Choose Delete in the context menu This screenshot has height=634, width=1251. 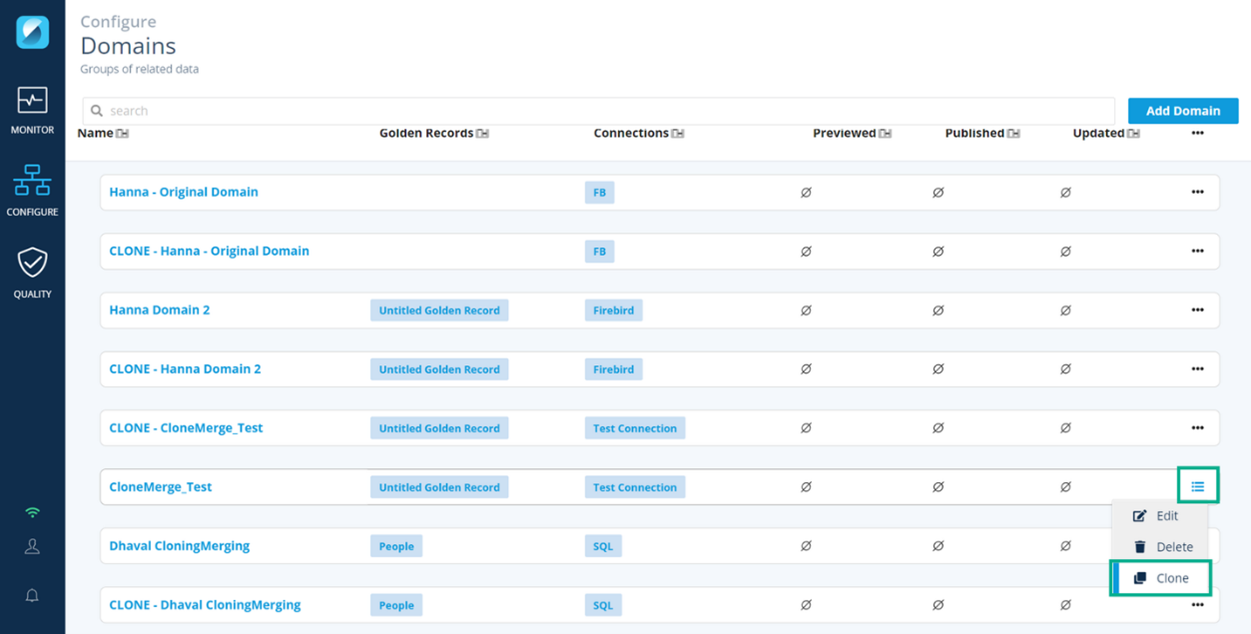tap(1162, 547)
